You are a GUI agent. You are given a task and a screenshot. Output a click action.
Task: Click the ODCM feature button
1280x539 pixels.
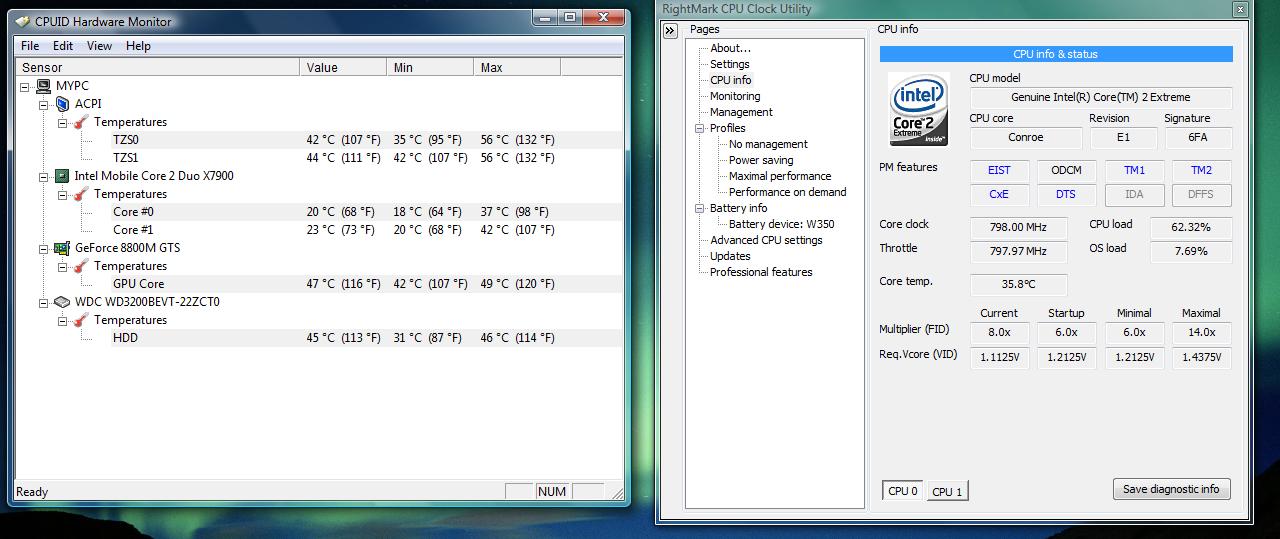[x=1066, y=170]
